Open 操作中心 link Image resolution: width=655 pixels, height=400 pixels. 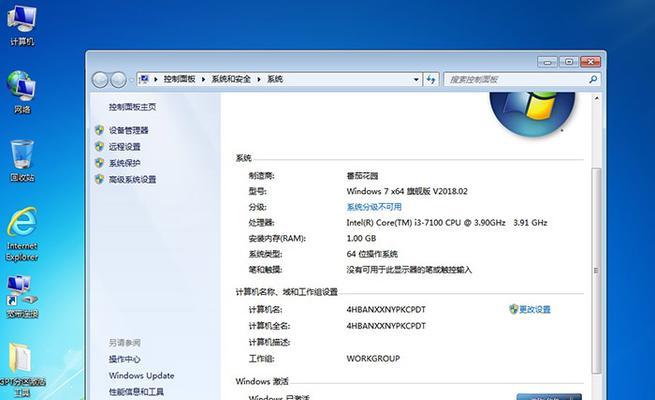(124, 359)
